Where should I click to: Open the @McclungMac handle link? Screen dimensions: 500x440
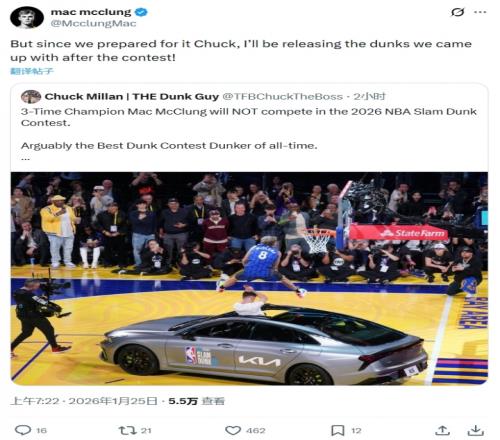click(93, 23)
